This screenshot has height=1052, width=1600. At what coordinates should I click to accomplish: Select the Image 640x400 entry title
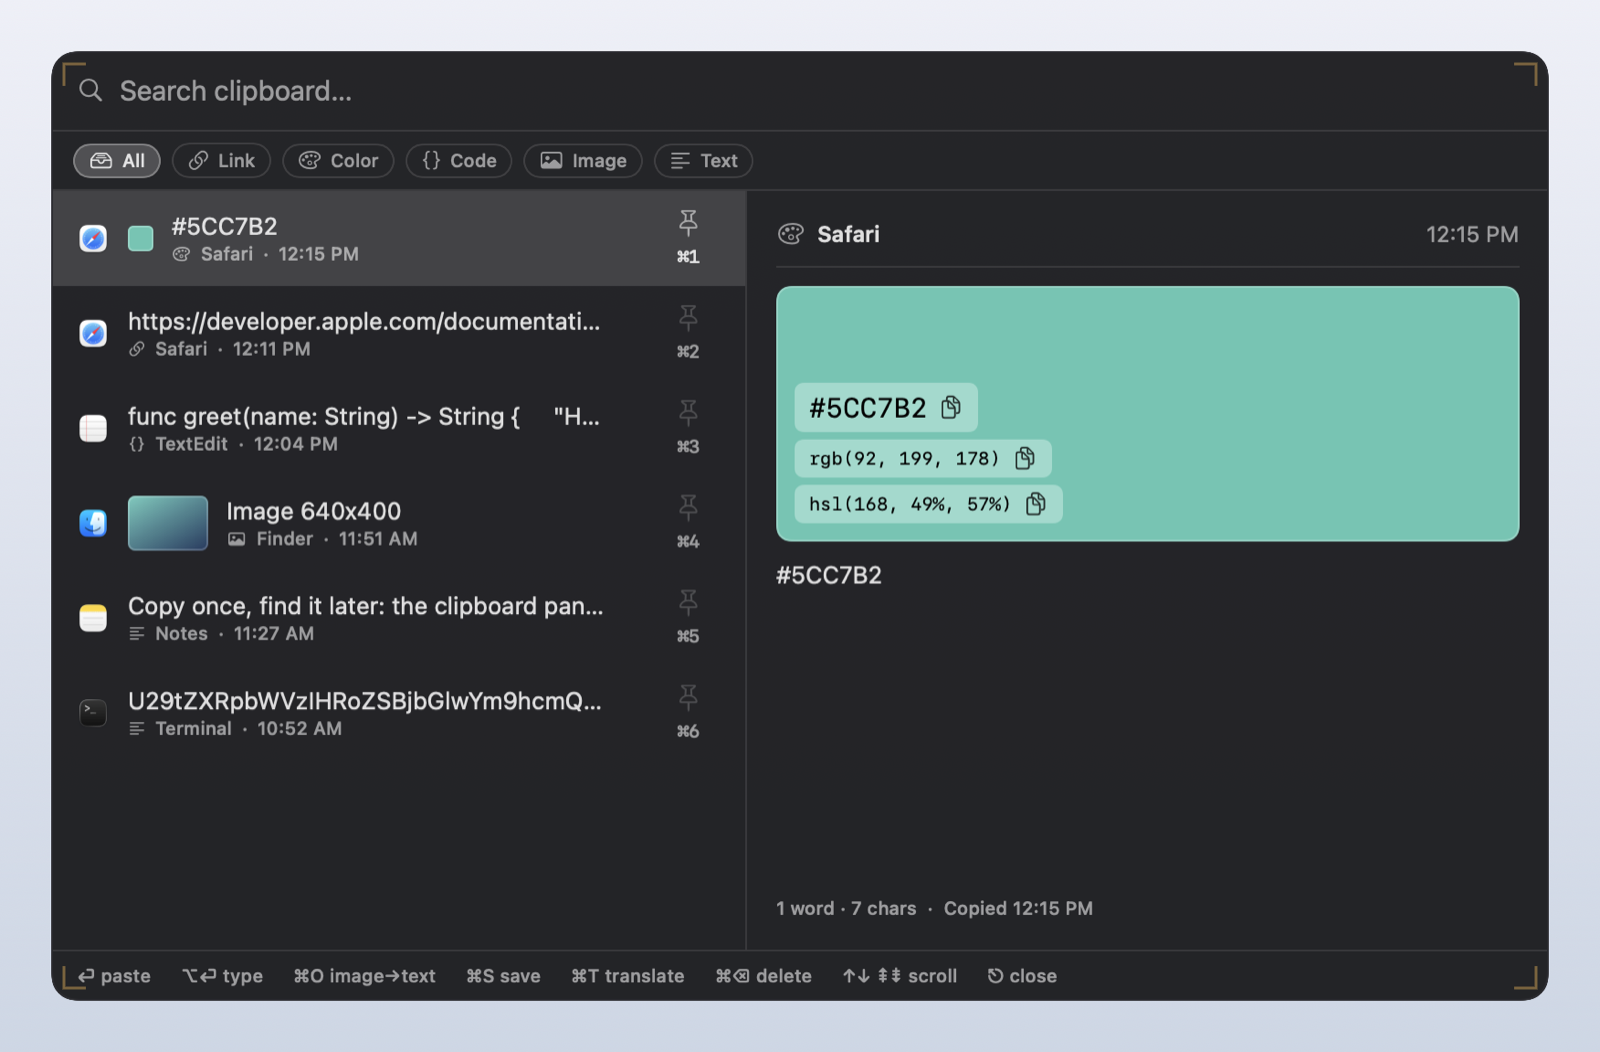pos(313,511)
